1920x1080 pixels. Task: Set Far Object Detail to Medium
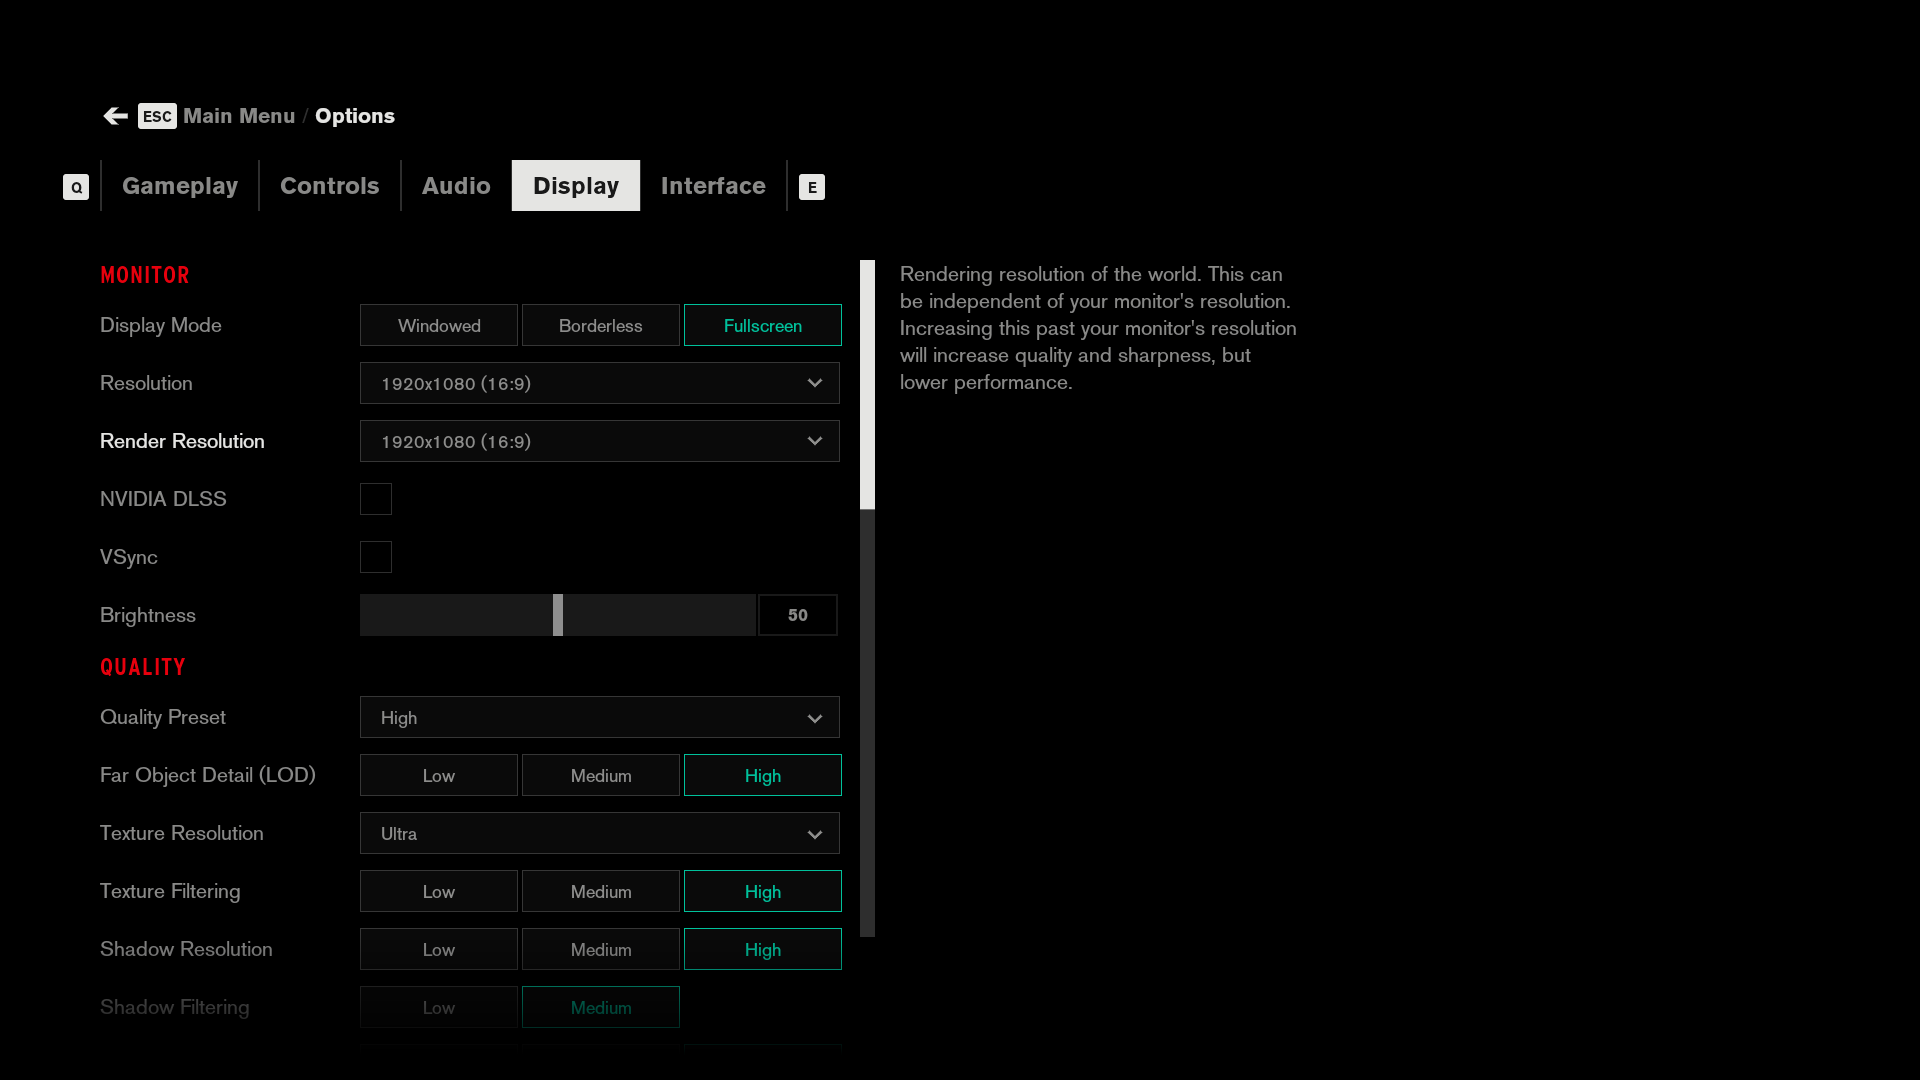pos(600,776)
